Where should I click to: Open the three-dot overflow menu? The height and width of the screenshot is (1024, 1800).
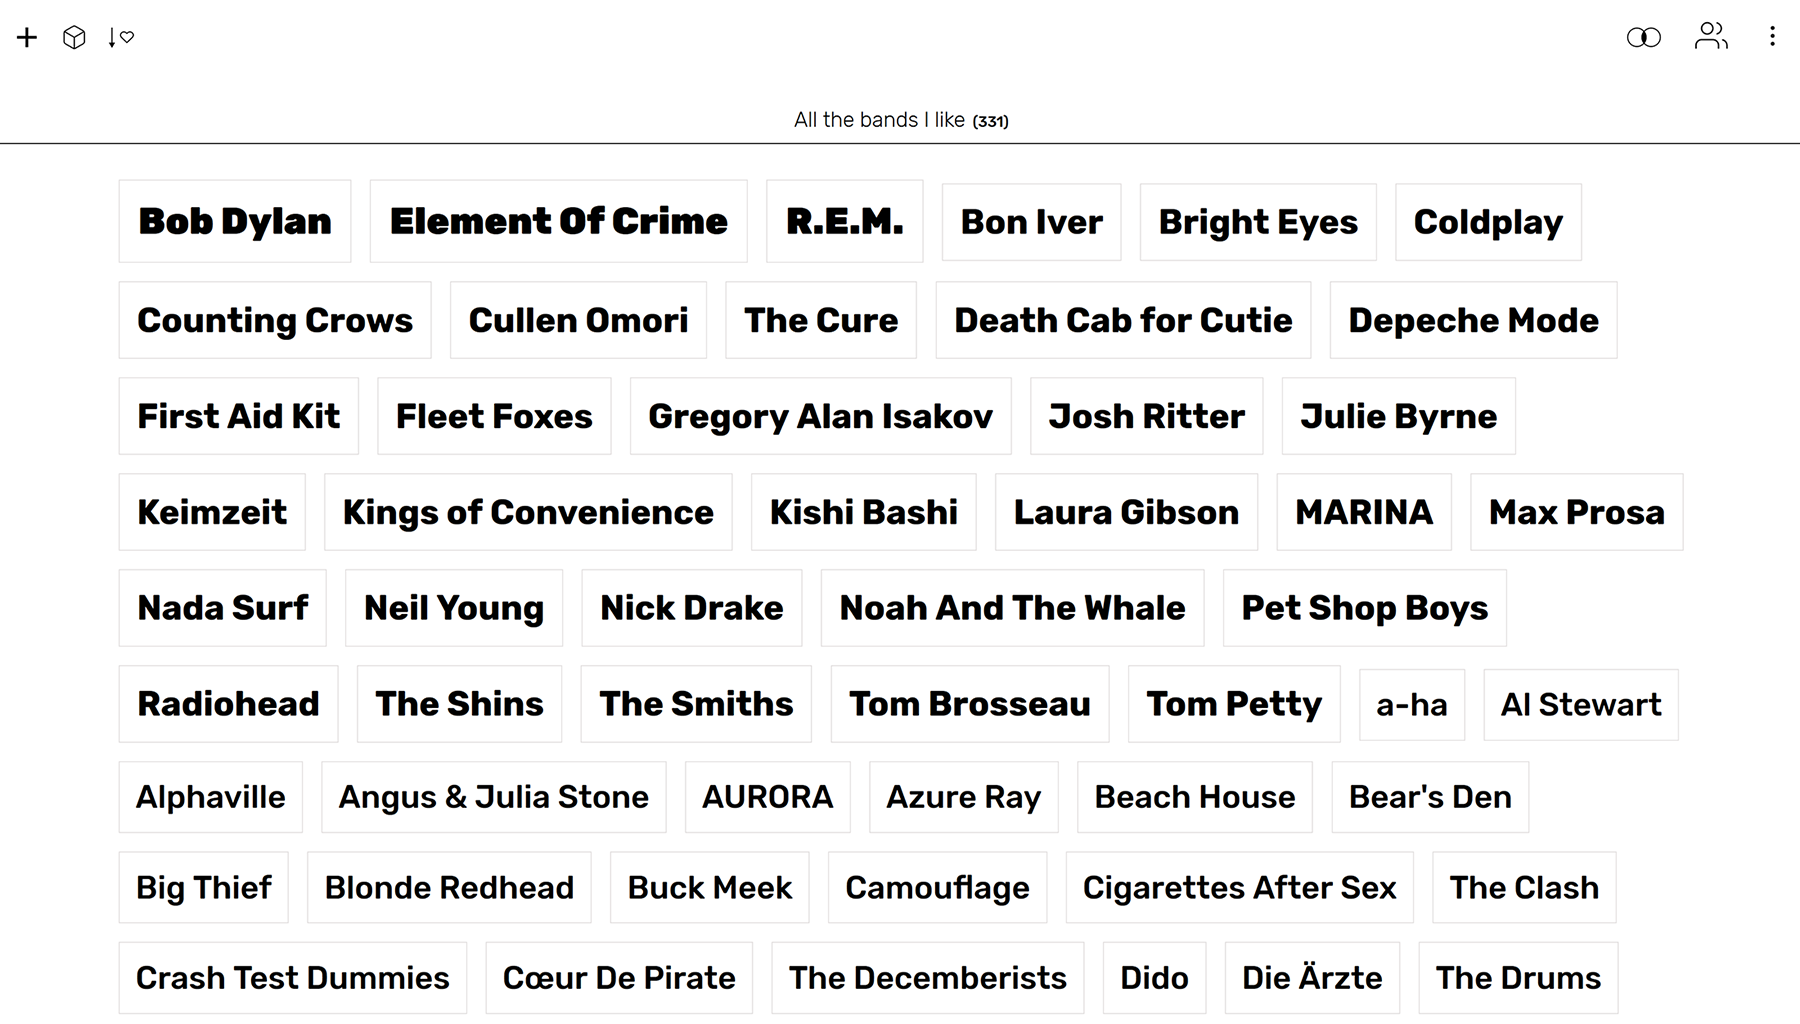1773,37
